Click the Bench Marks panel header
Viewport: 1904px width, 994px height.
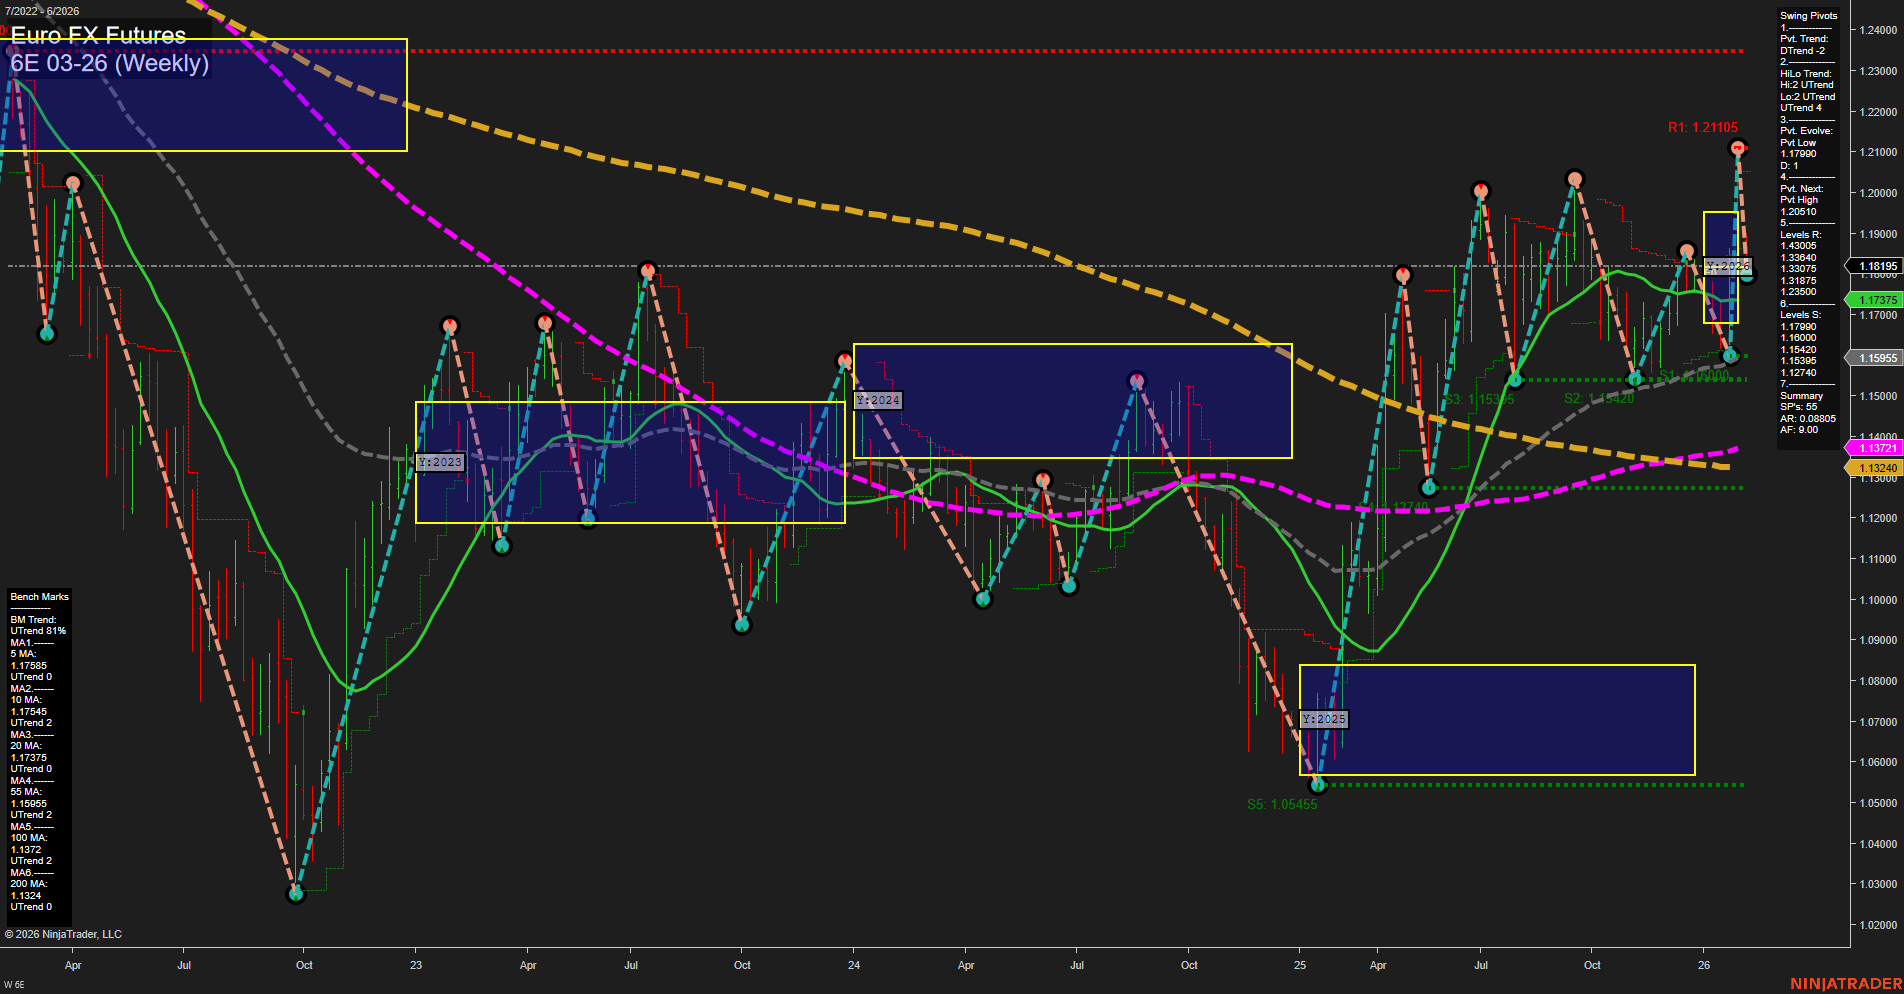[x=38, y=596]
